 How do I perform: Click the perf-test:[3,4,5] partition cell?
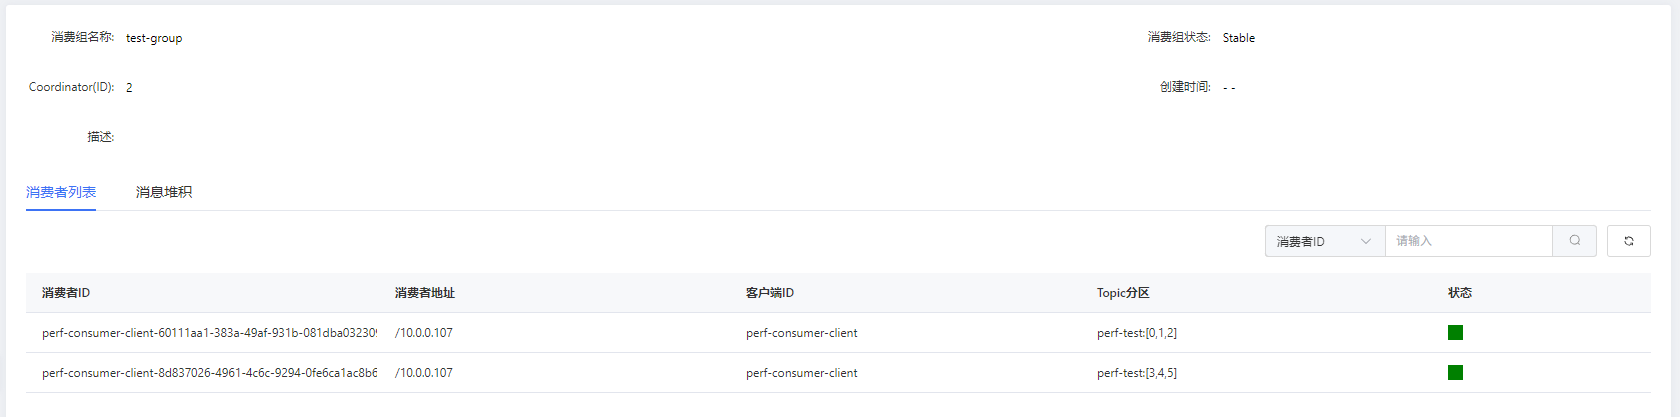(x=1136, y=373)
